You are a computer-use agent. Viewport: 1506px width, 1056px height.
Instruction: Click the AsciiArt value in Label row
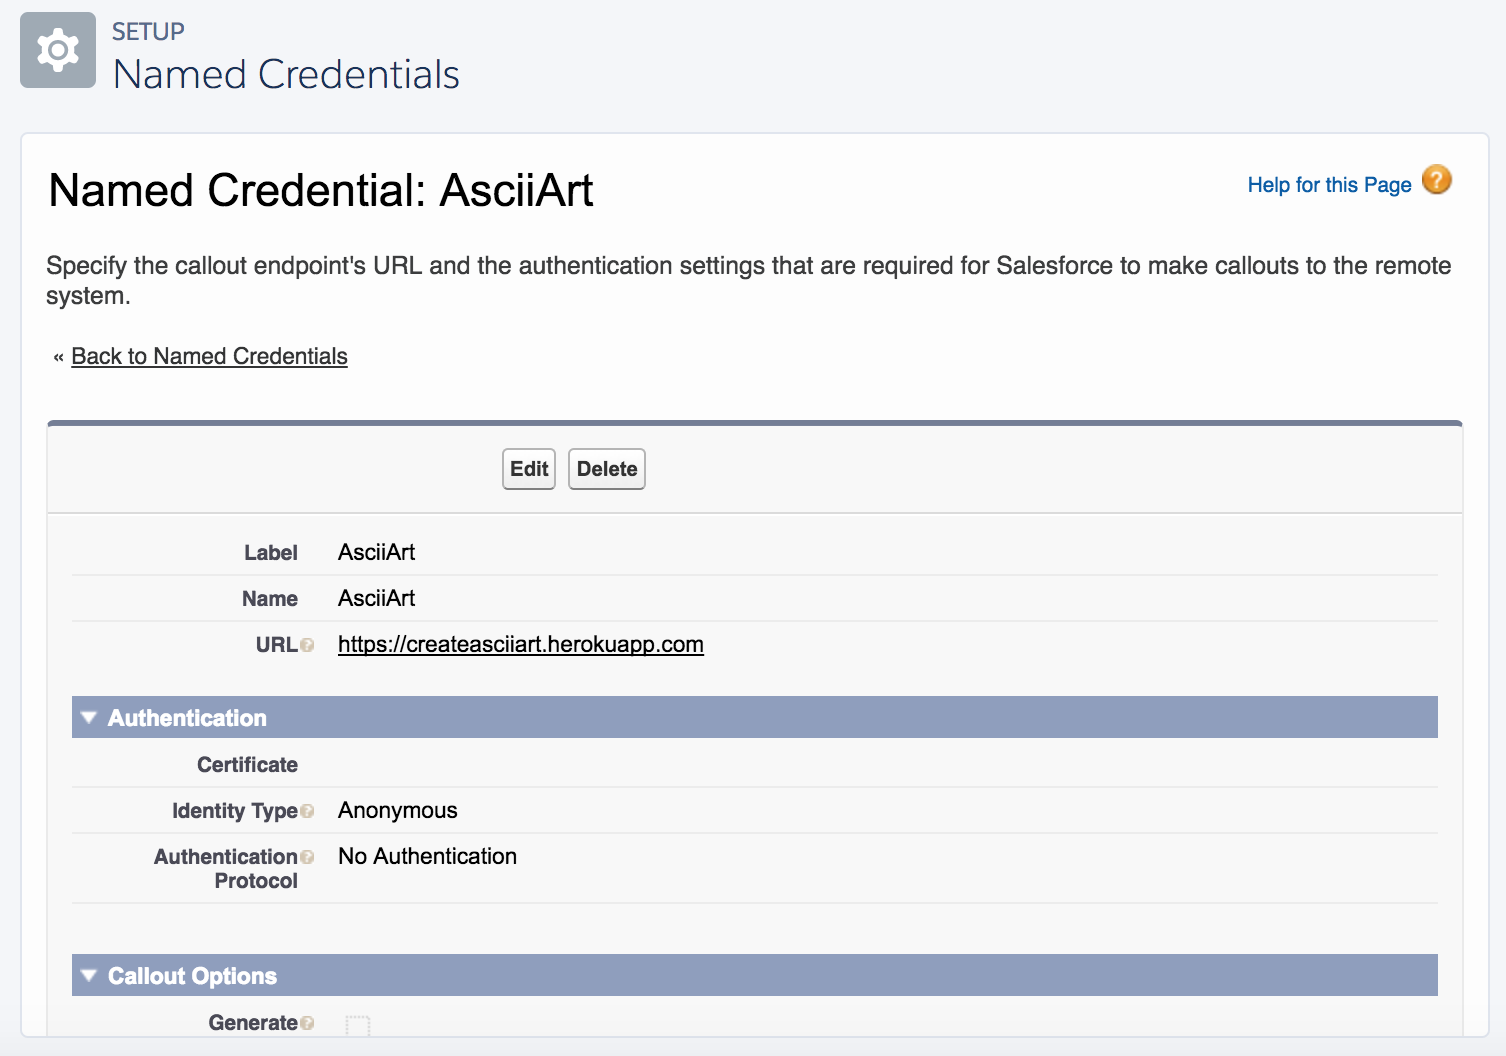[x=376, y=552]
